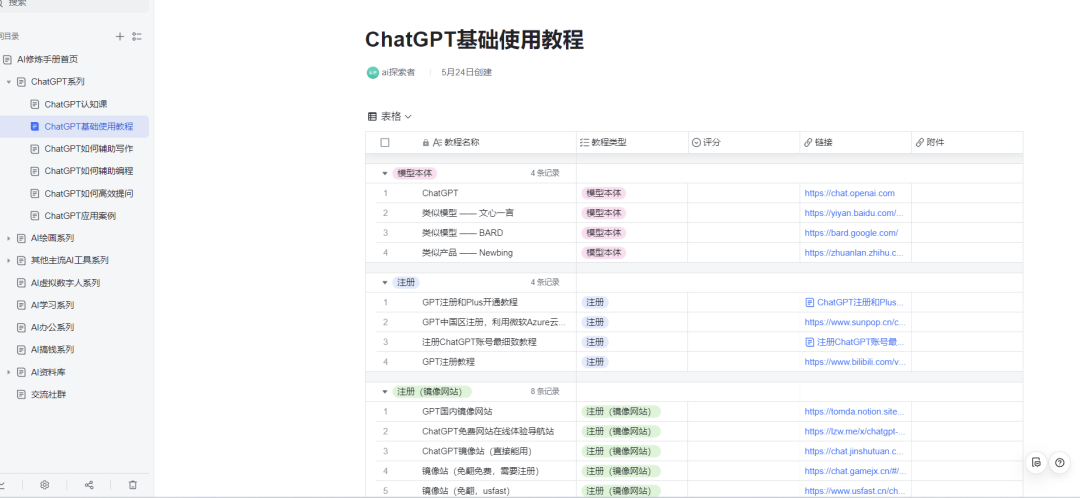Add a new page with the plus icon
Image resolution: width=1080 pixels, height=498 pixels.
[120, 37]
